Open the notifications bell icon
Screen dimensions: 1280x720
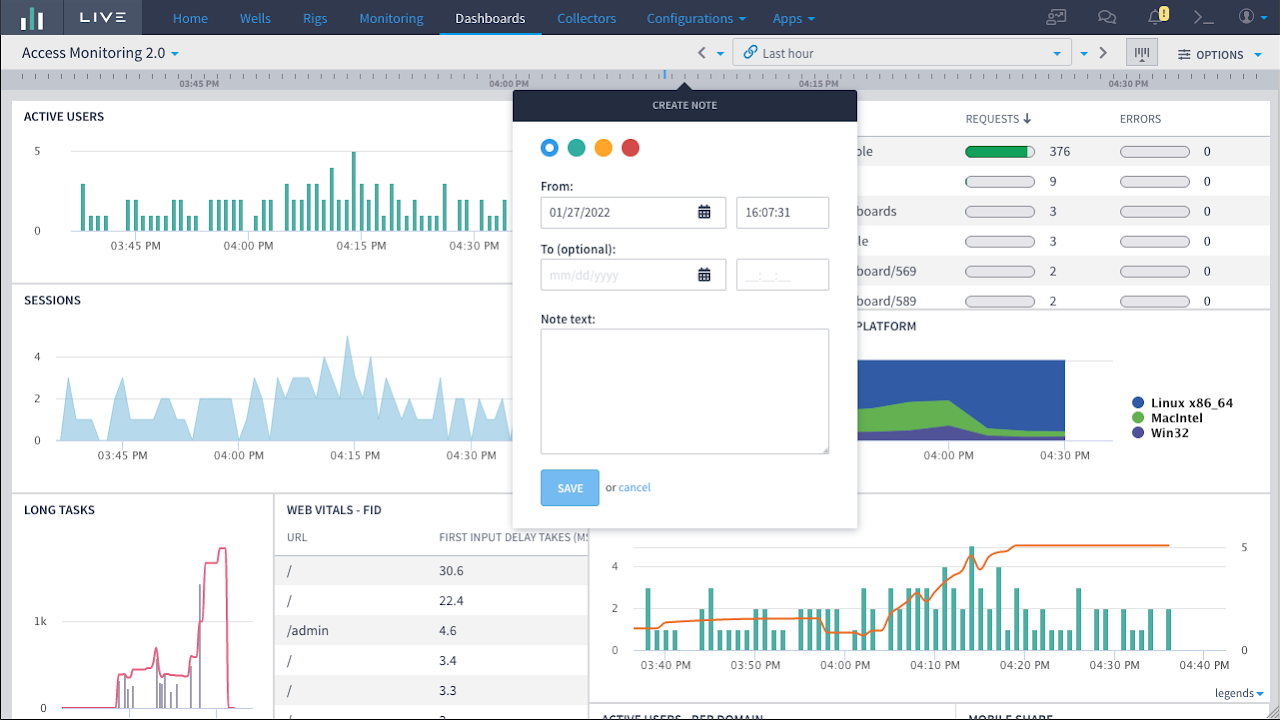coord(1156,17)
